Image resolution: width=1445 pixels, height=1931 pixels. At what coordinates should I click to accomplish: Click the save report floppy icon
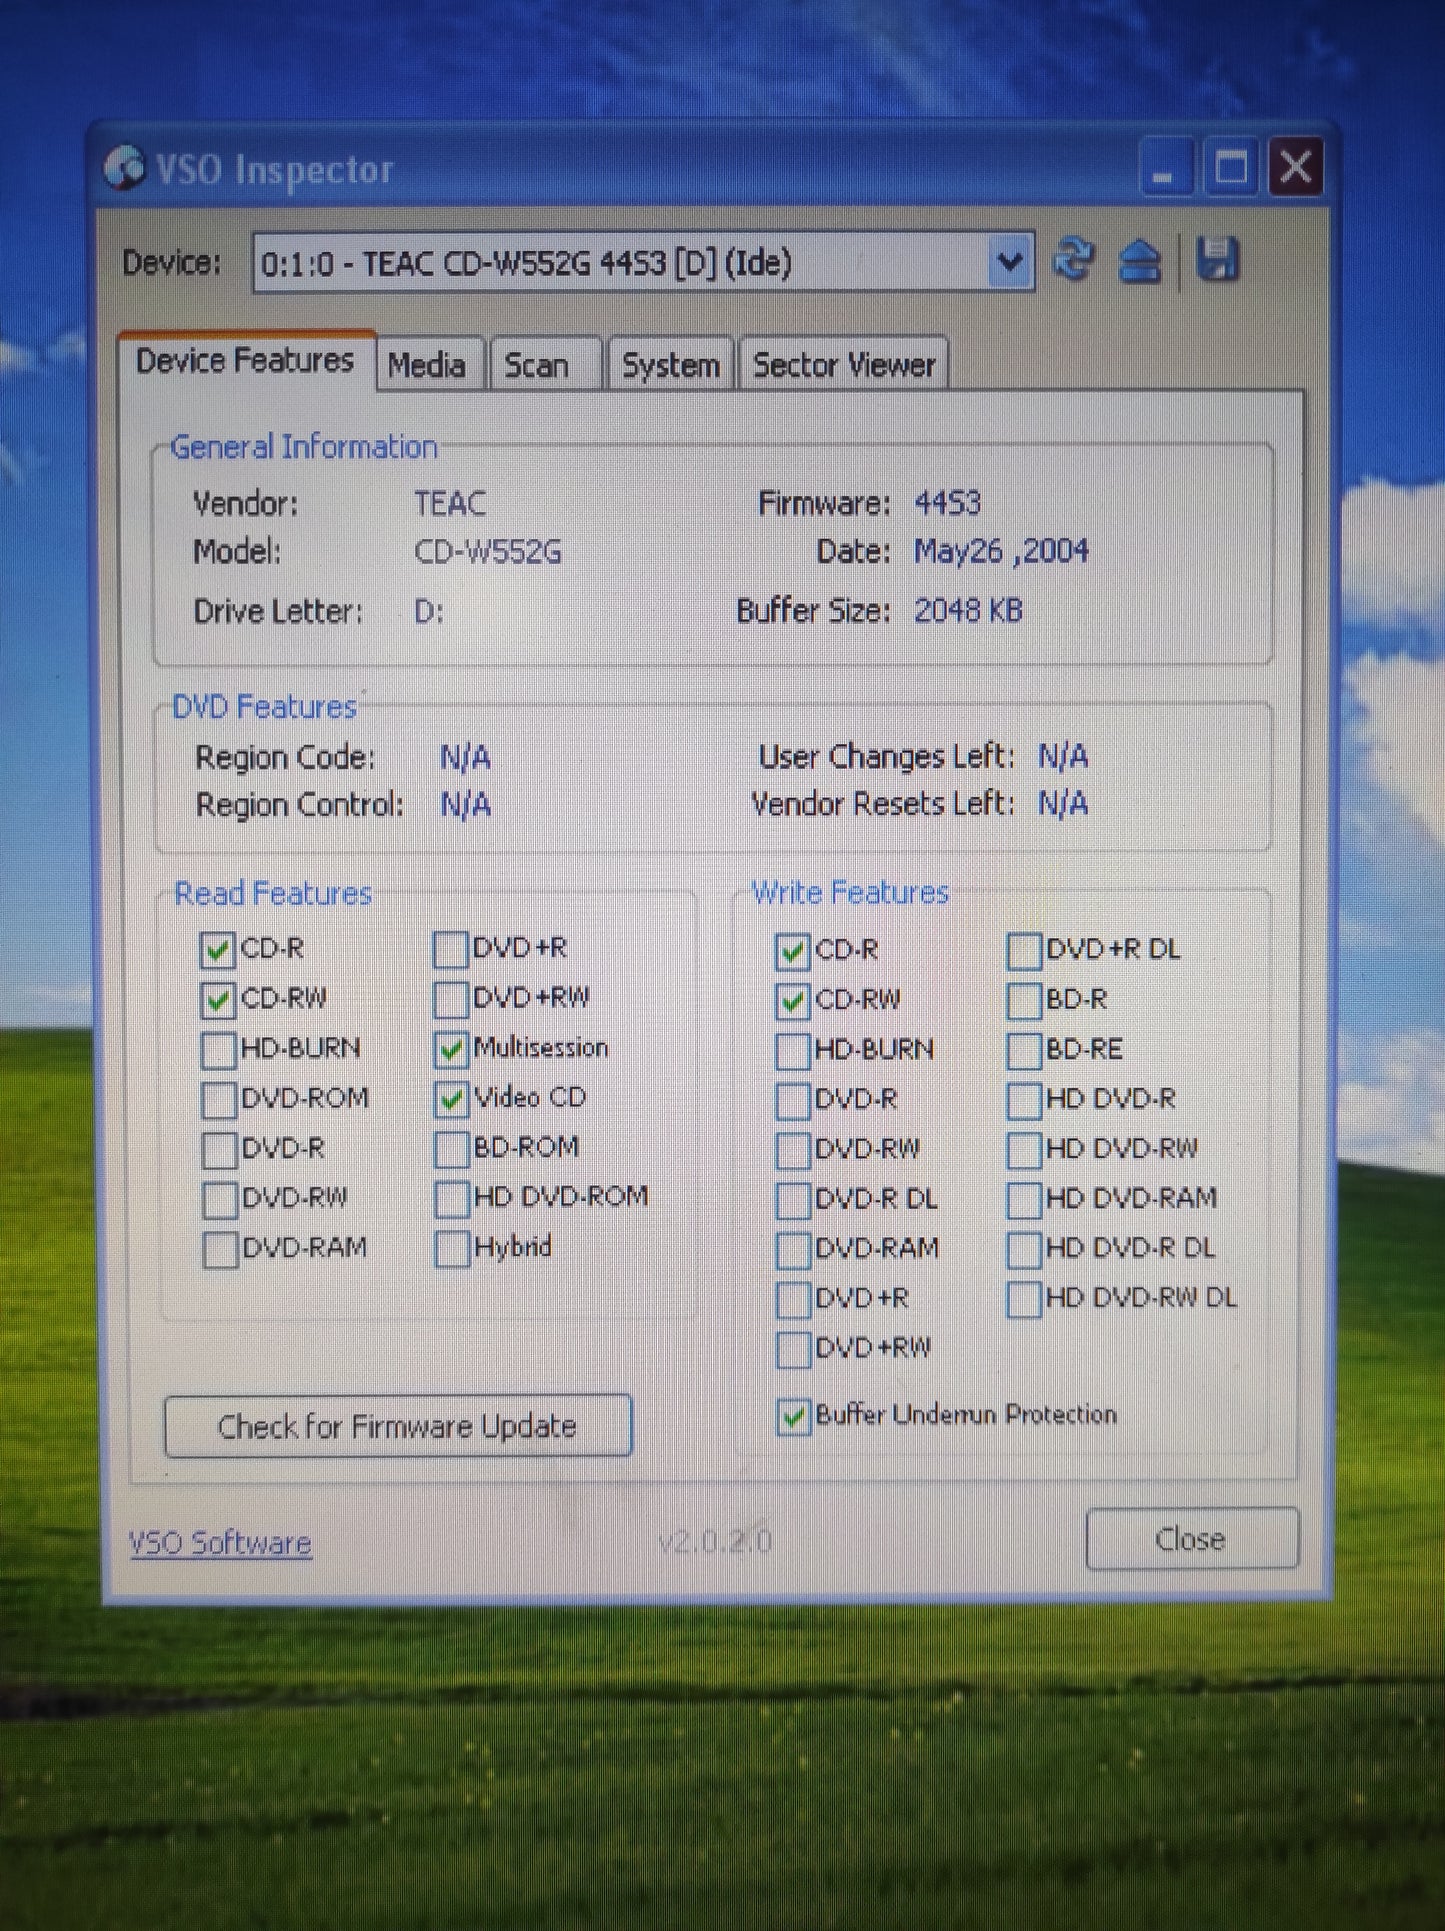coord(1217,260)
